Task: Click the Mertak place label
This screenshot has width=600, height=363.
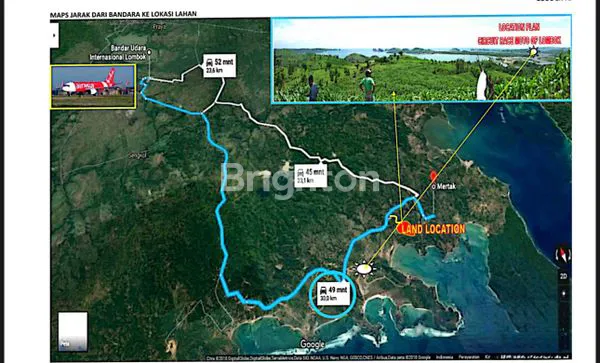Action: pos(446,187)
